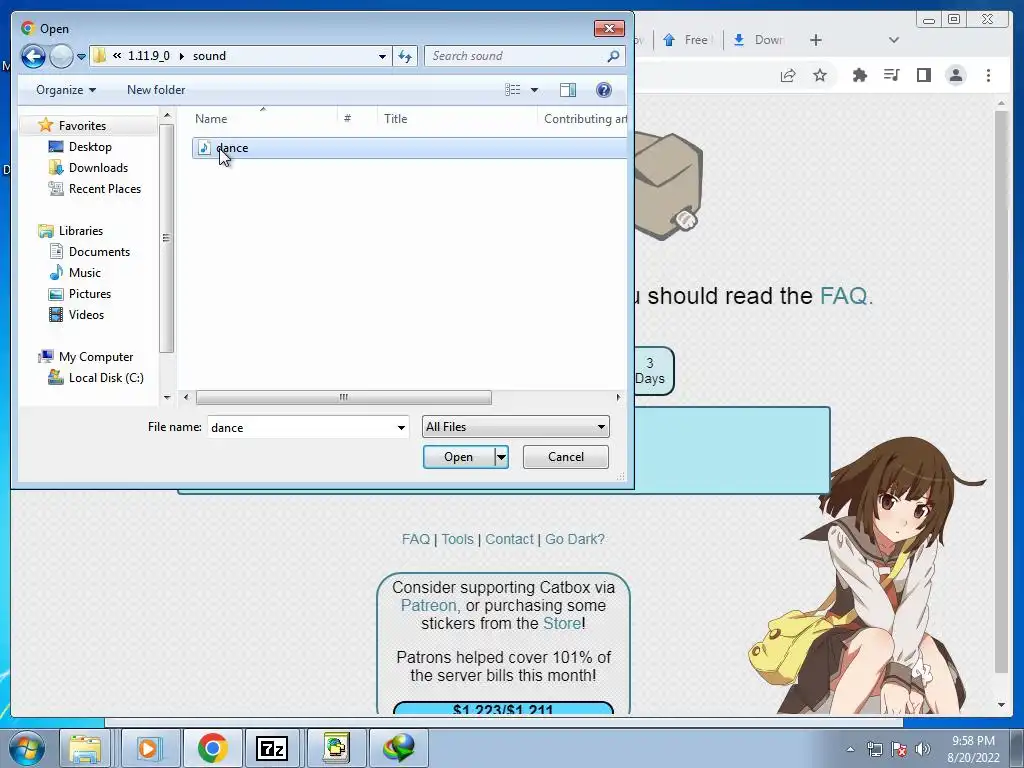Close the Open dialog
The height and width of the screenshot is (768, 1024).
(609, 28)
